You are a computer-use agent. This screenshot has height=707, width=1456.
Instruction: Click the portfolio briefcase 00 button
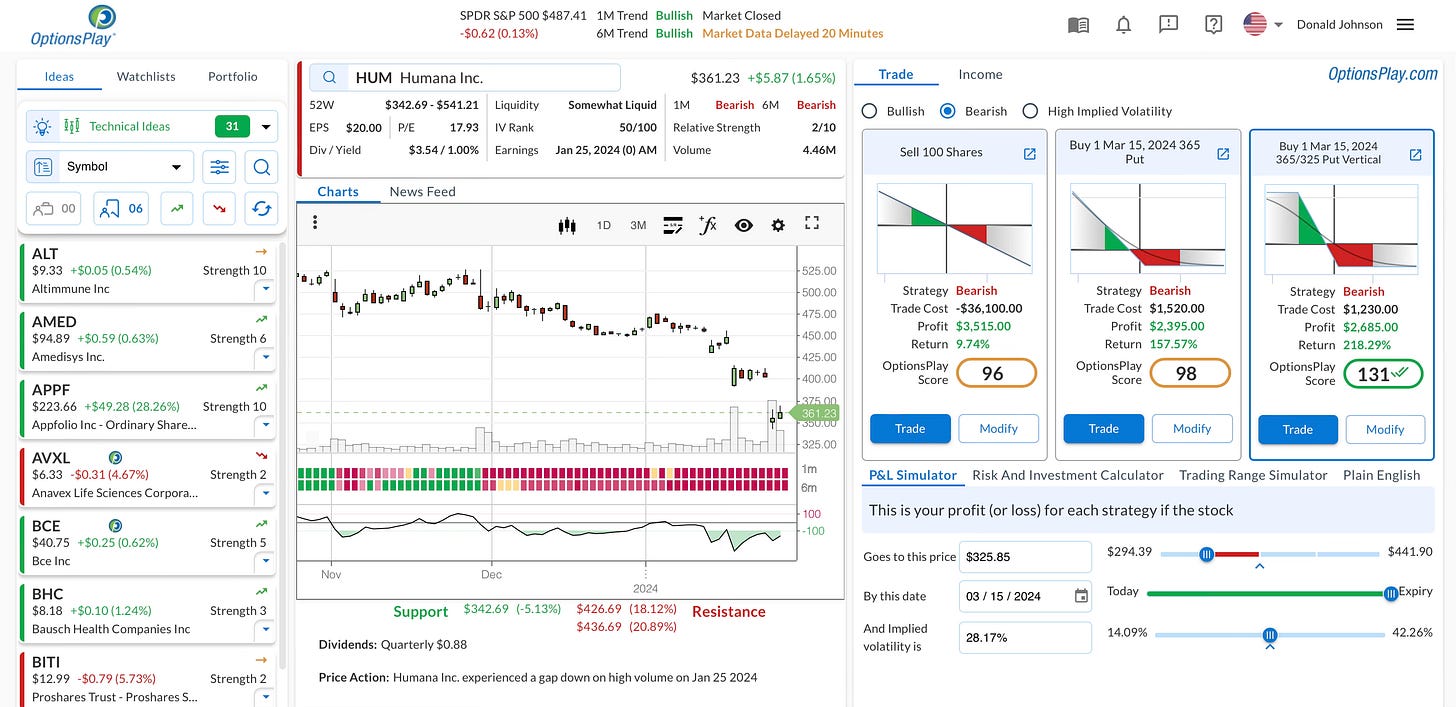(55, 209)
